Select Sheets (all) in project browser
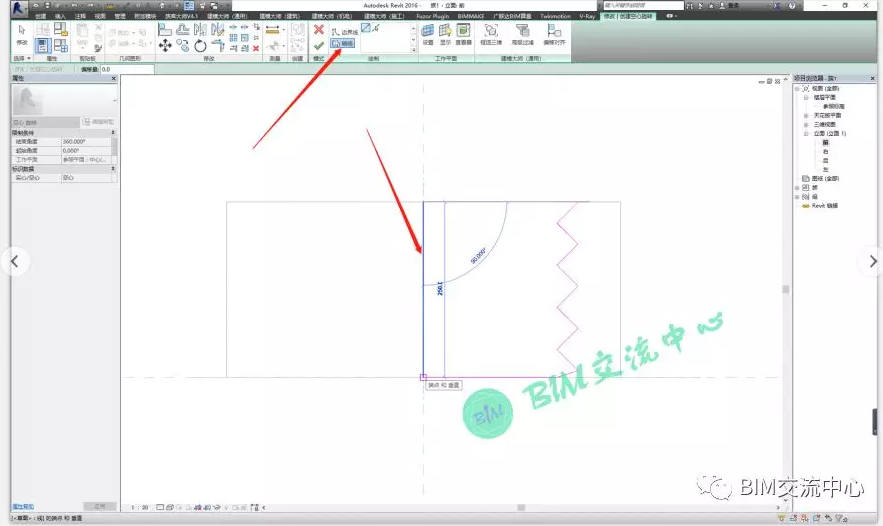The image size is (883, 526). tap(825, 179)
